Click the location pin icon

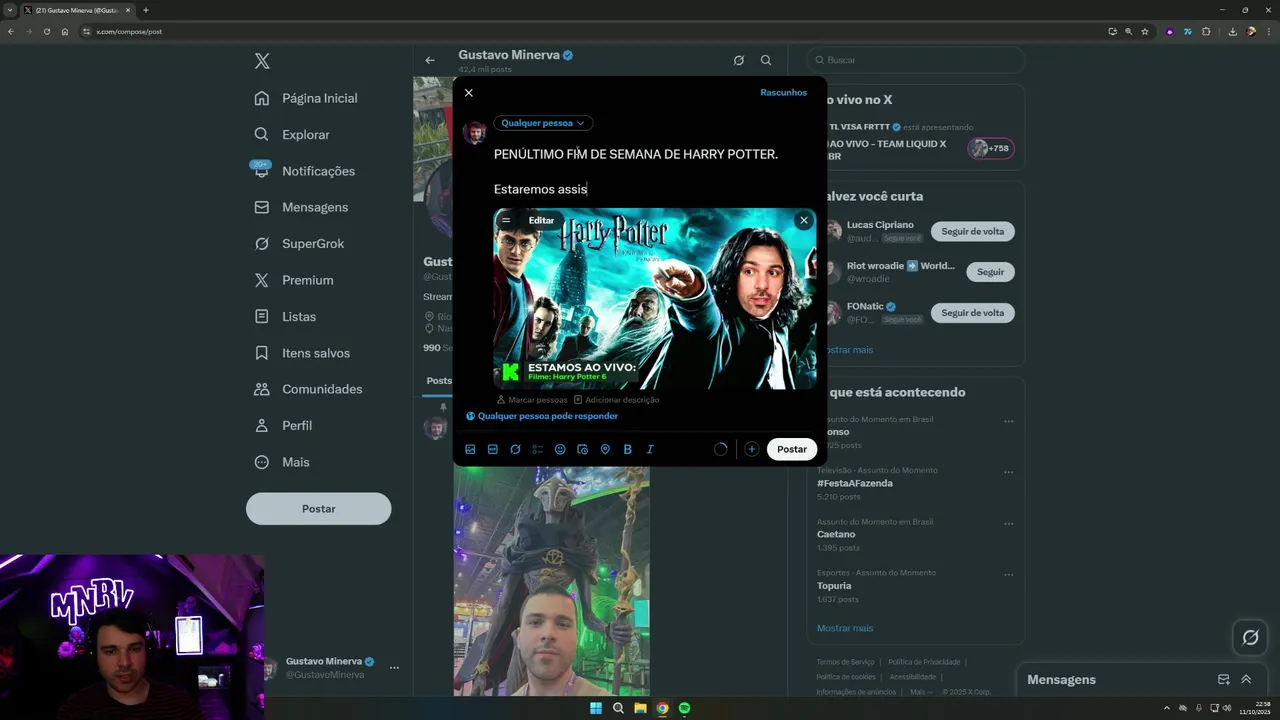click(x=605, y=449)
